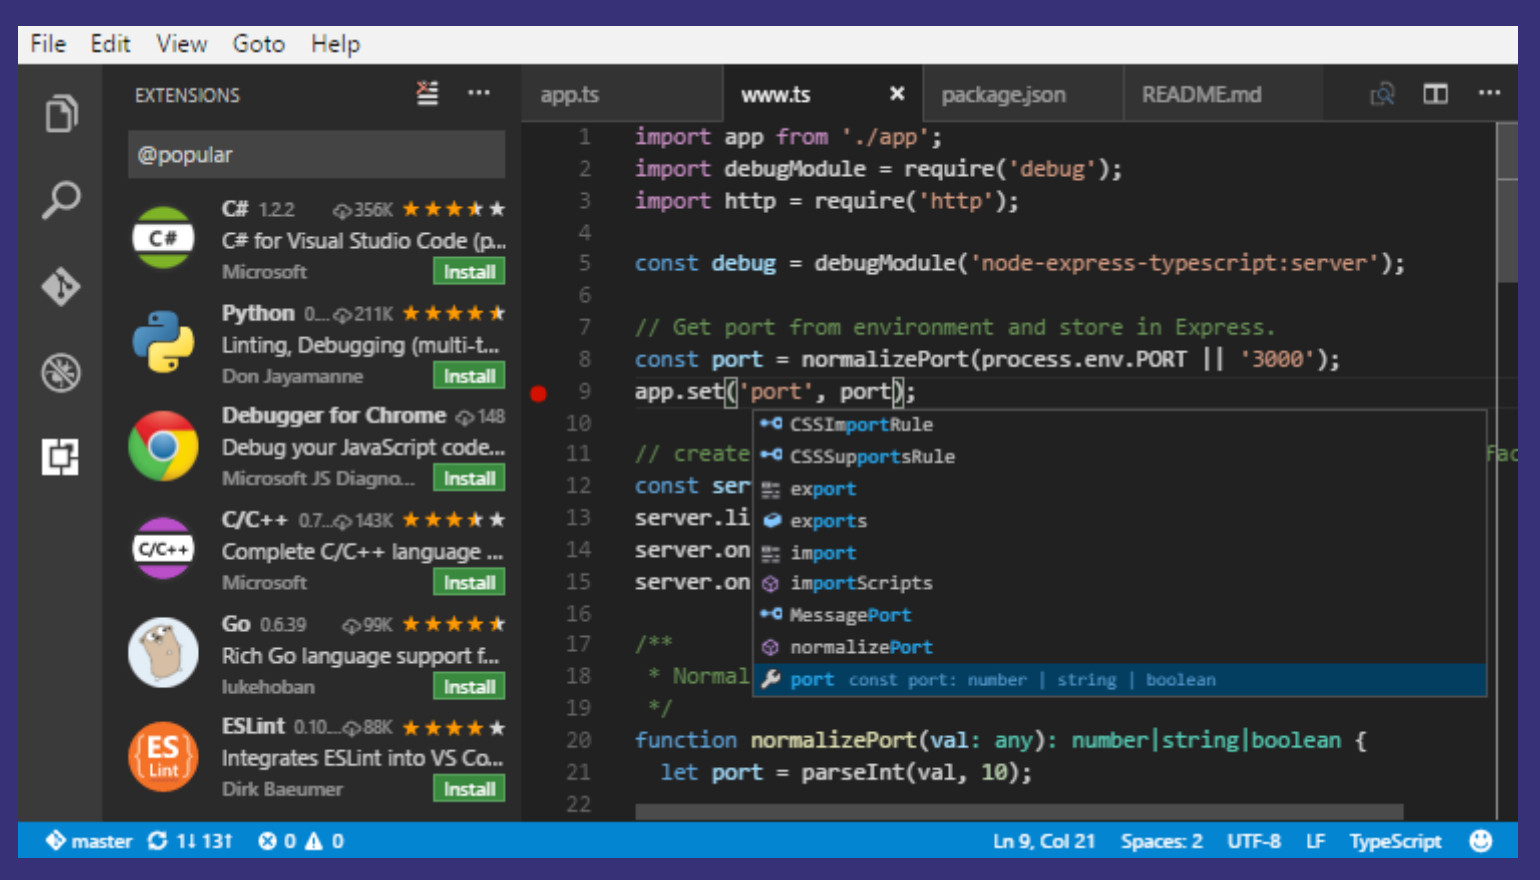Select the Extensions view icon
The width and height of the screenshot is (1540, 880).
[61, 457]
